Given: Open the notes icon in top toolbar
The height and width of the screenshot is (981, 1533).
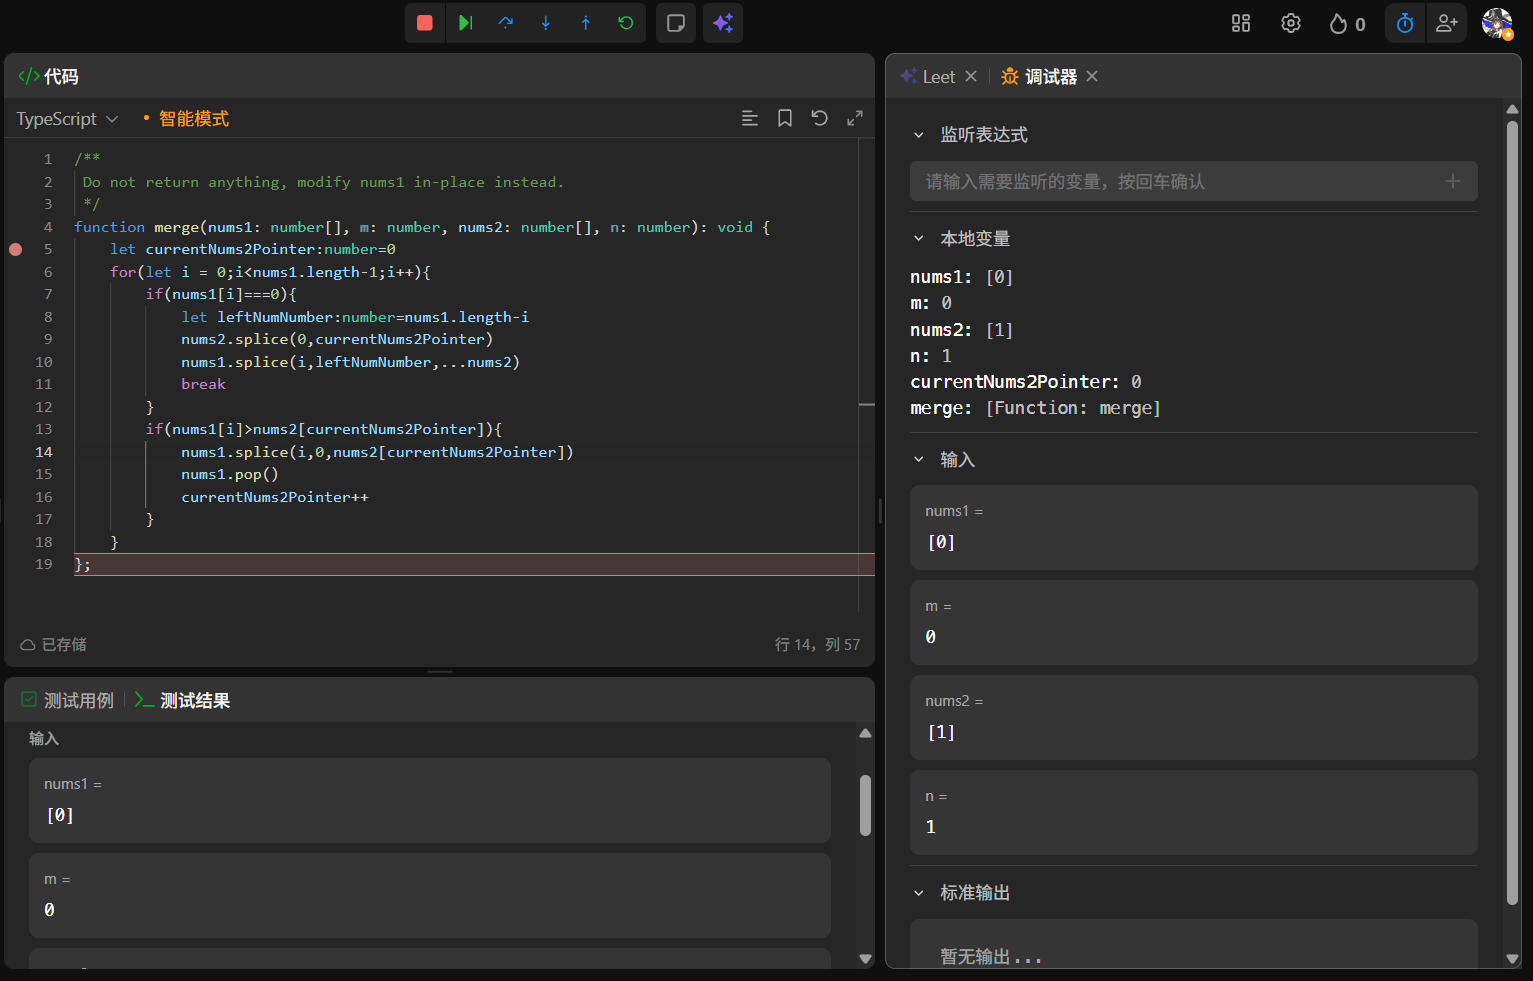Looking at the screenshot, I should click(676, 23).
